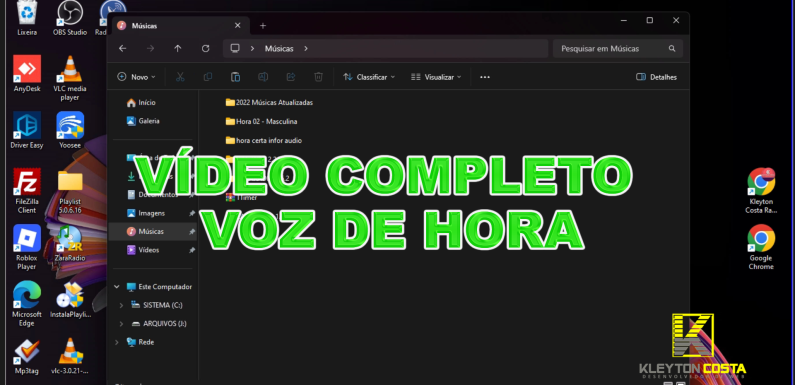Viewport: 795px width, 385px height.
Task: Open the Novo dropdown menu
Action: pyautogui.click(x=136, y=77)
